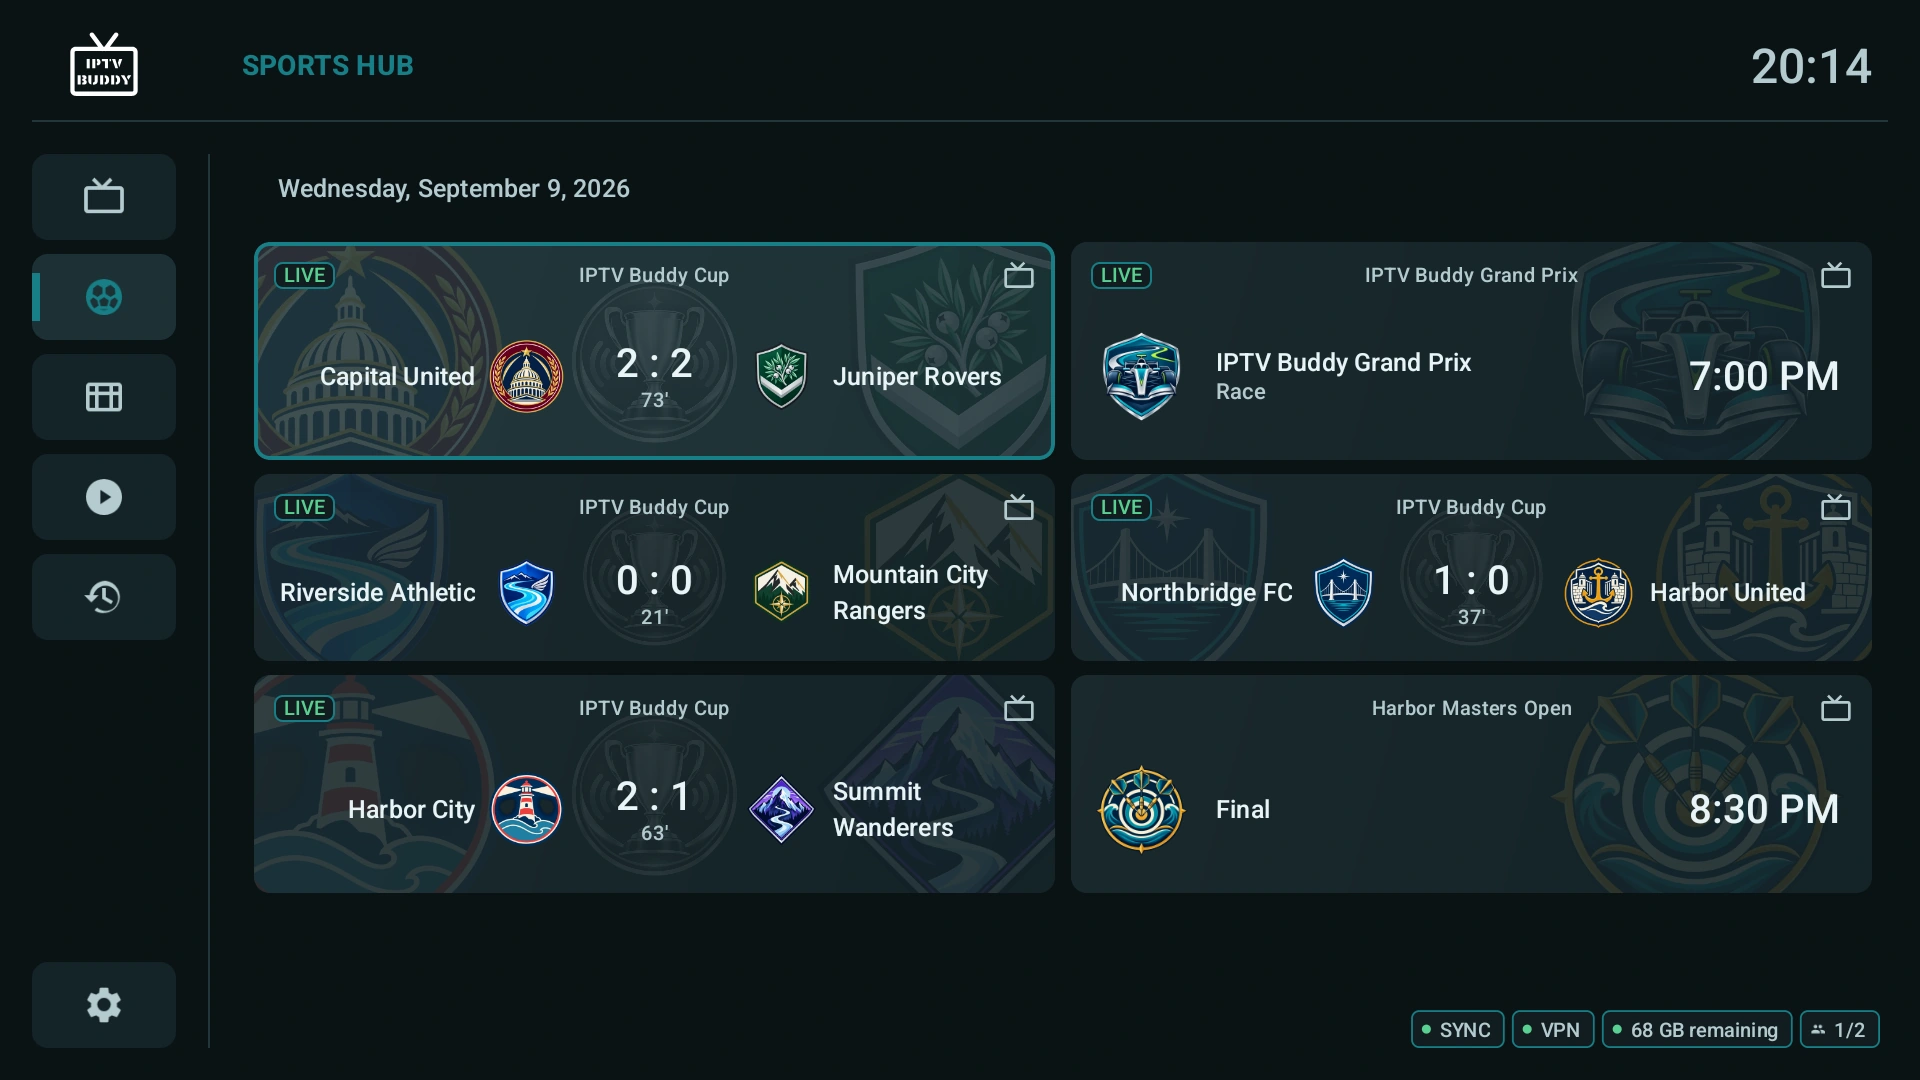Click the IPTV Buddy logo
1920x1080 pixels.
[104, 65]
